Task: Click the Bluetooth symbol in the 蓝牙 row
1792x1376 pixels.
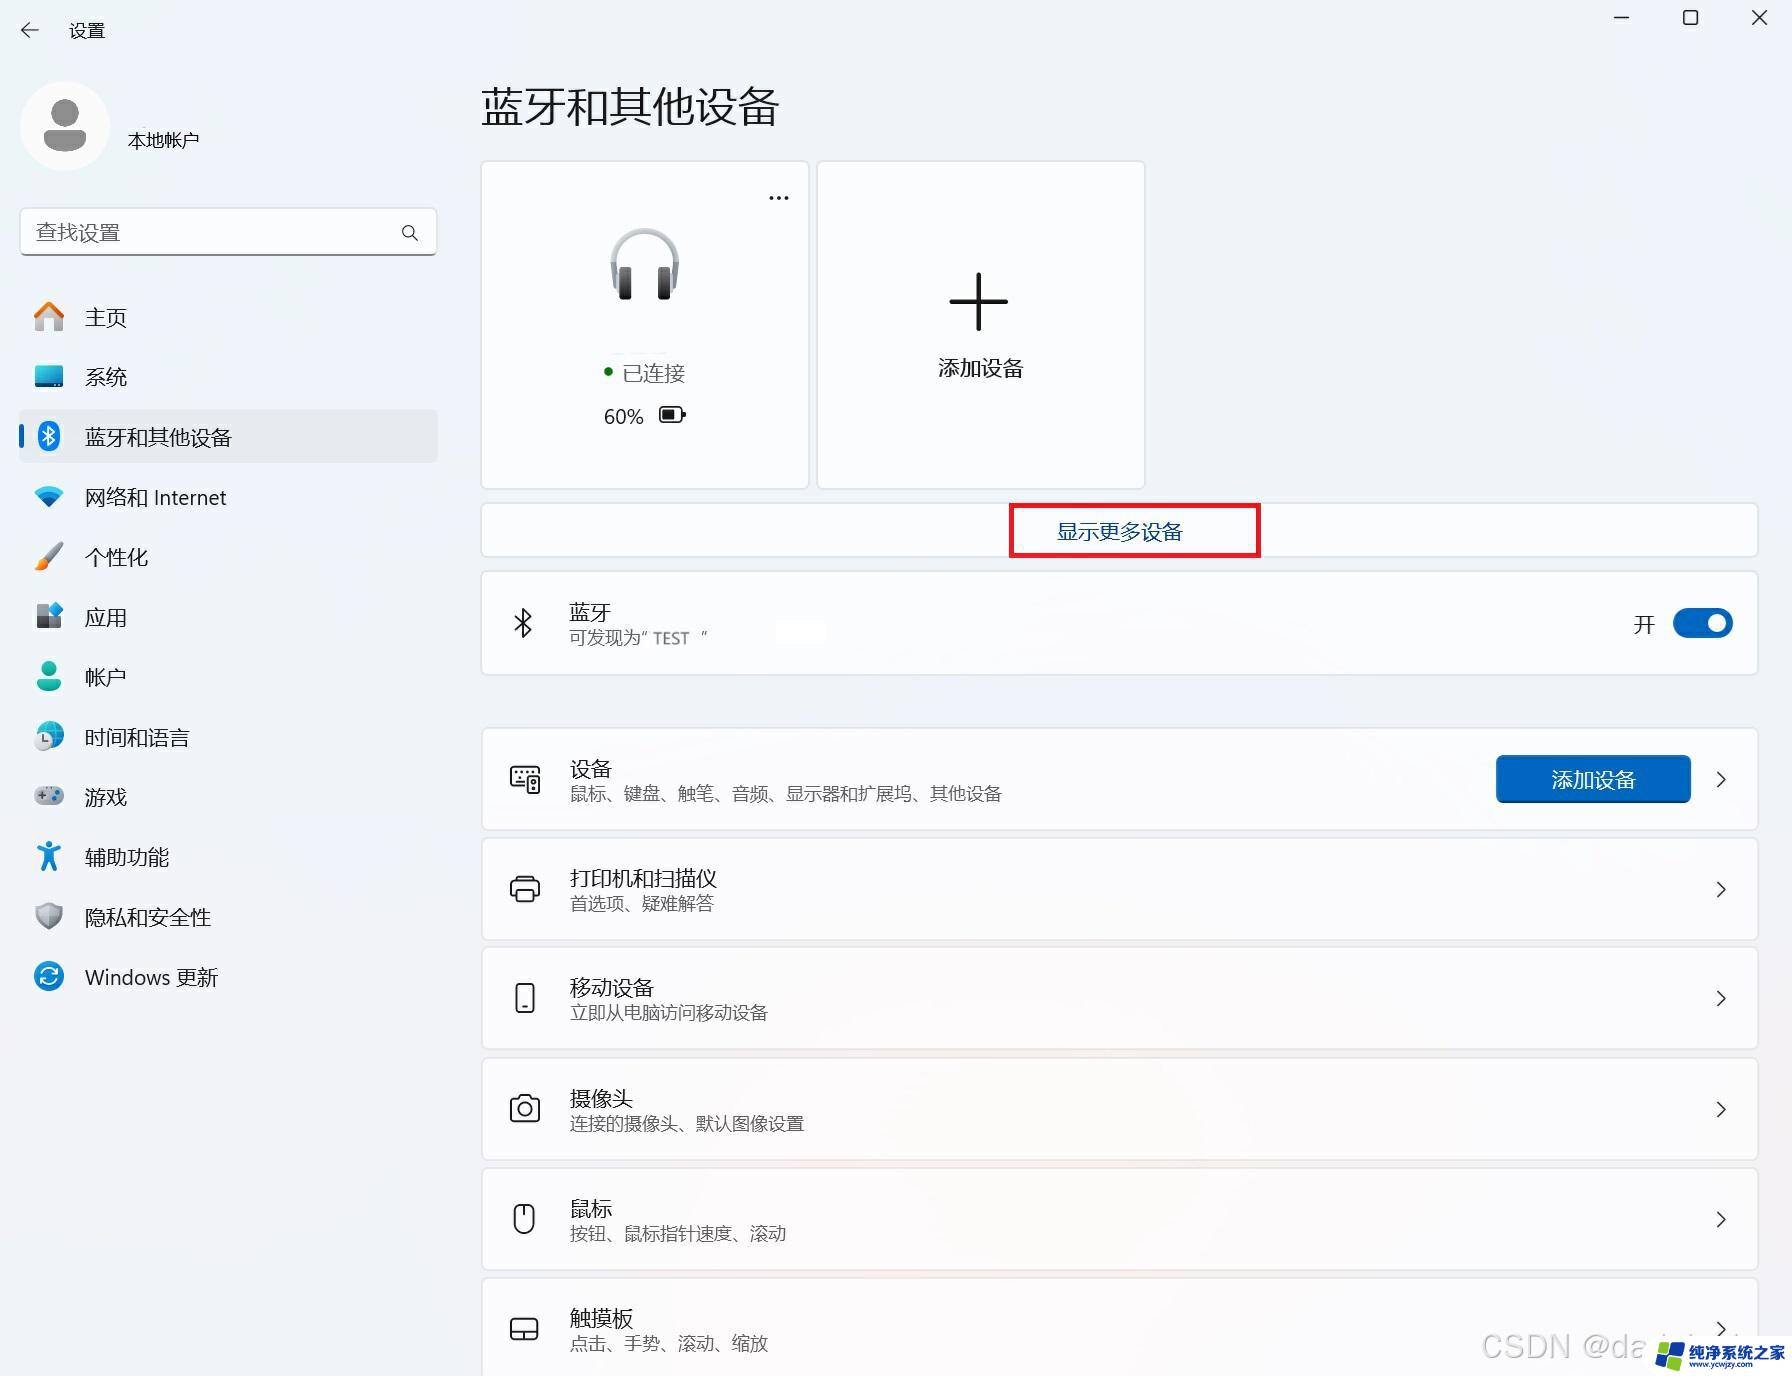Action: 523,623
